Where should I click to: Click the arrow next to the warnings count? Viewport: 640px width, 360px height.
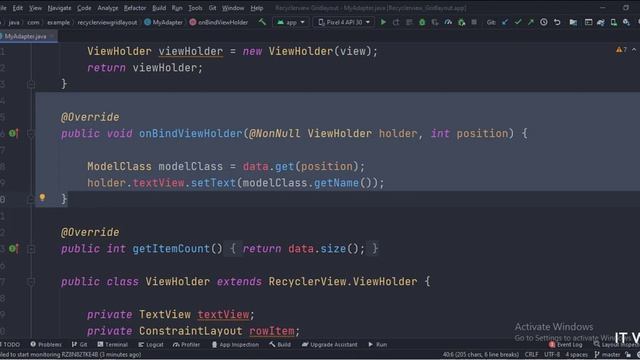tap(634, 50)
